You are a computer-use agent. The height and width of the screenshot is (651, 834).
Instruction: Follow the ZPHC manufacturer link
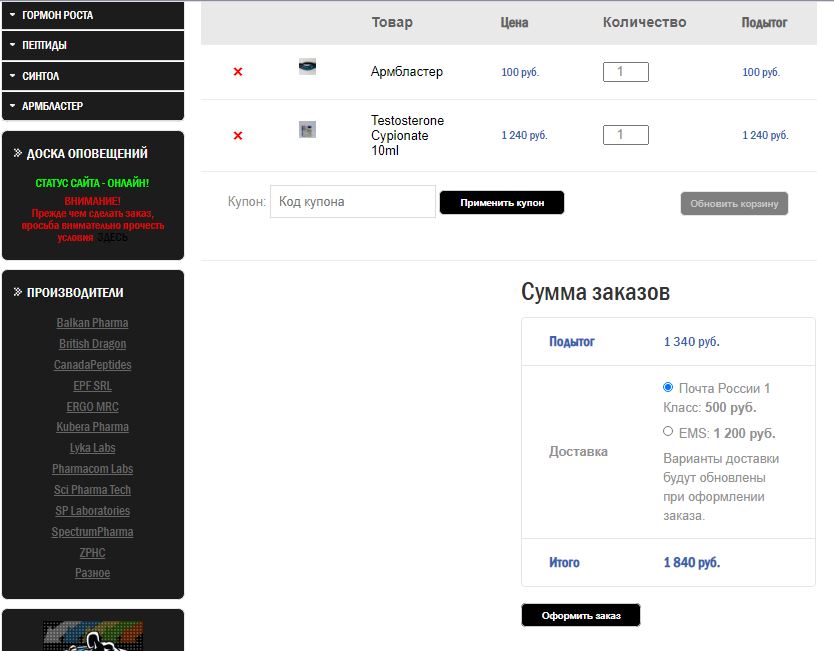(x=93, y=553)
